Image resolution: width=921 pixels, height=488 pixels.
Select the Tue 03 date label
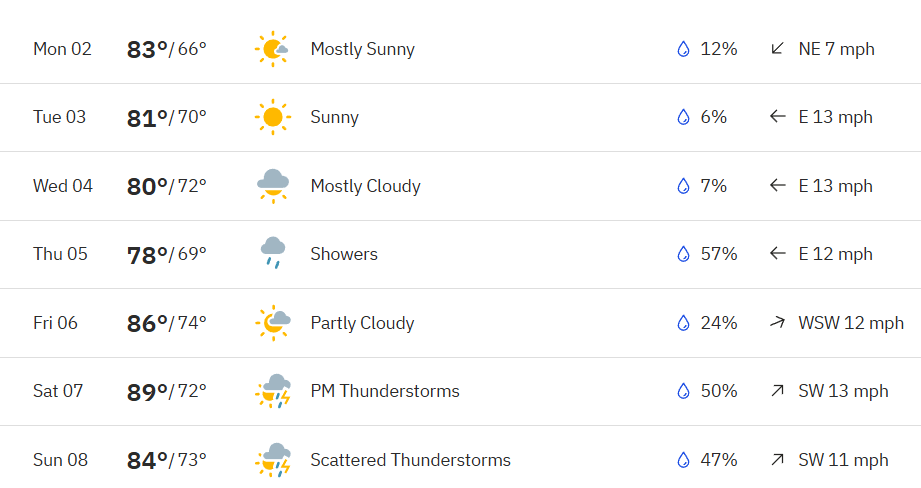point(59,117)
